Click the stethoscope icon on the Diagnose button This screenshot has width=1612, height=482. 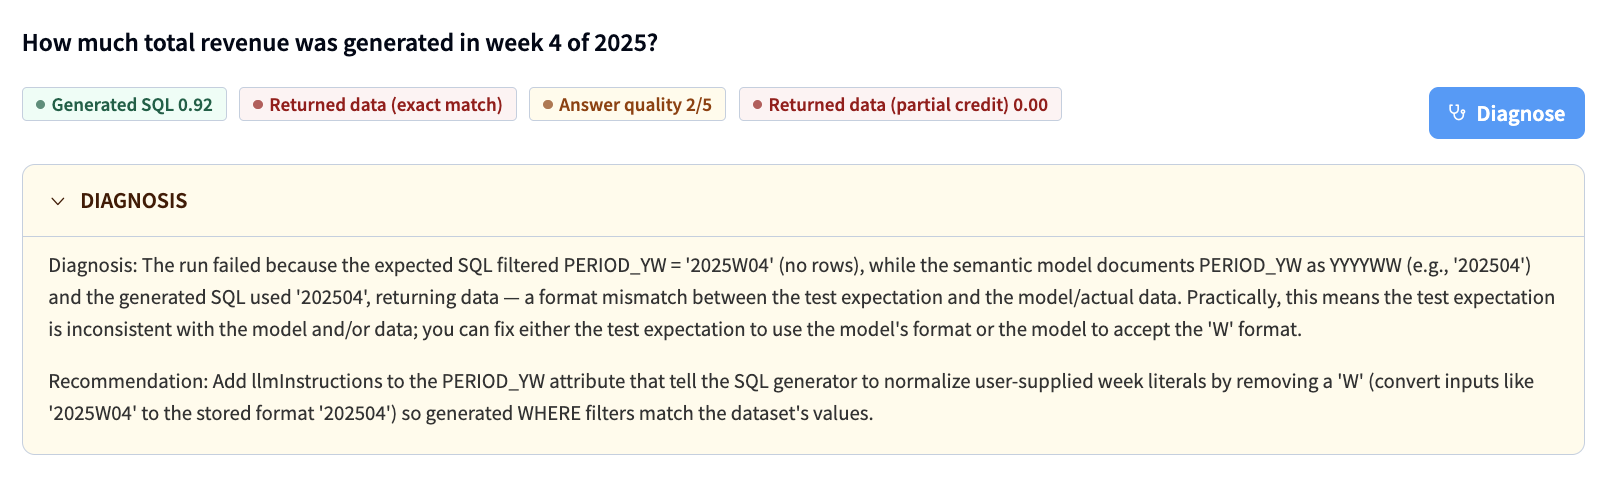[1458, 113]
